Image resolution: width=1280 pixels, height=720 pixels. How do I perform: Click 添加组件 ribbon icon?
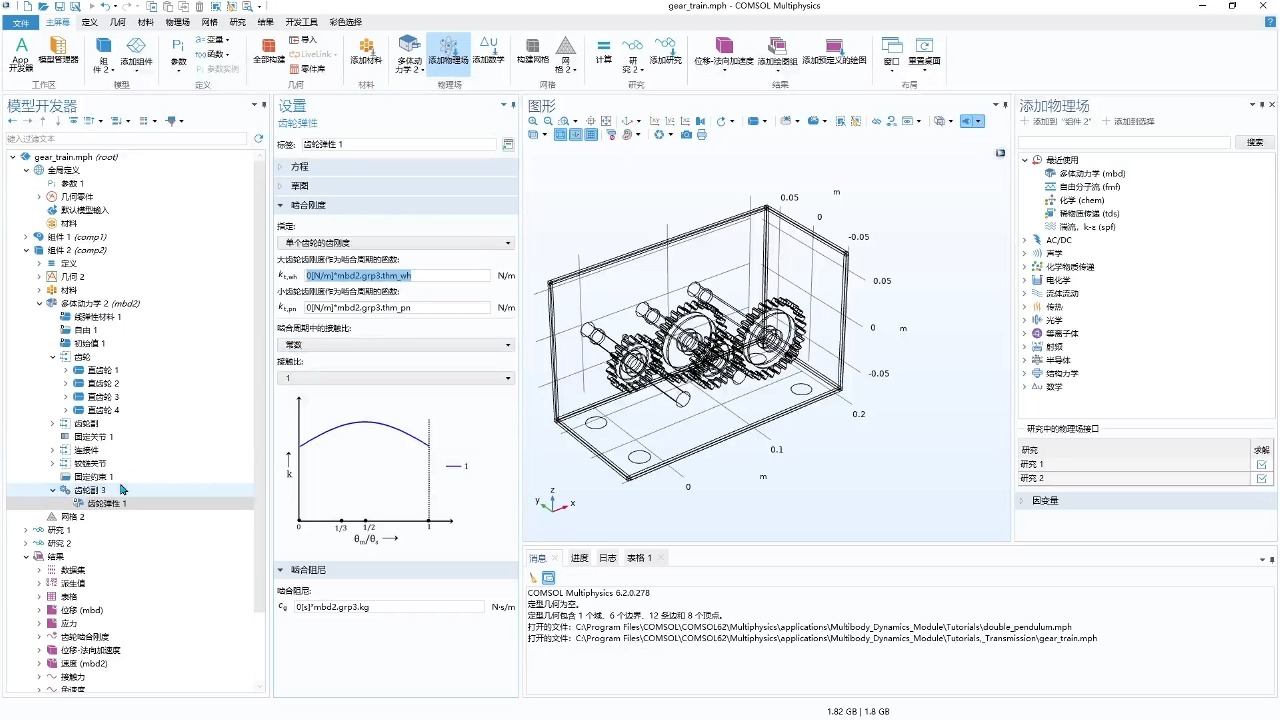tap(136, 54)
